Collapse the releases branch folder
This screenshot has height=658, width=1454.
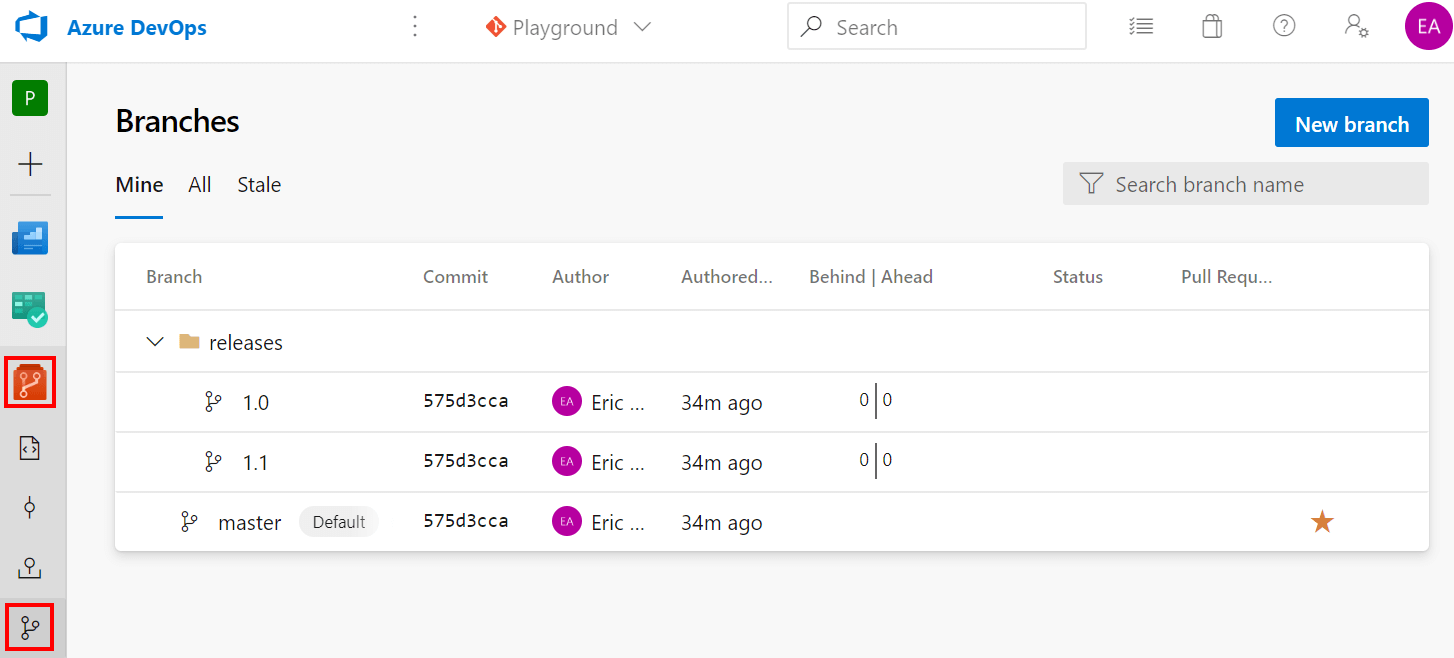pos(155,341)
